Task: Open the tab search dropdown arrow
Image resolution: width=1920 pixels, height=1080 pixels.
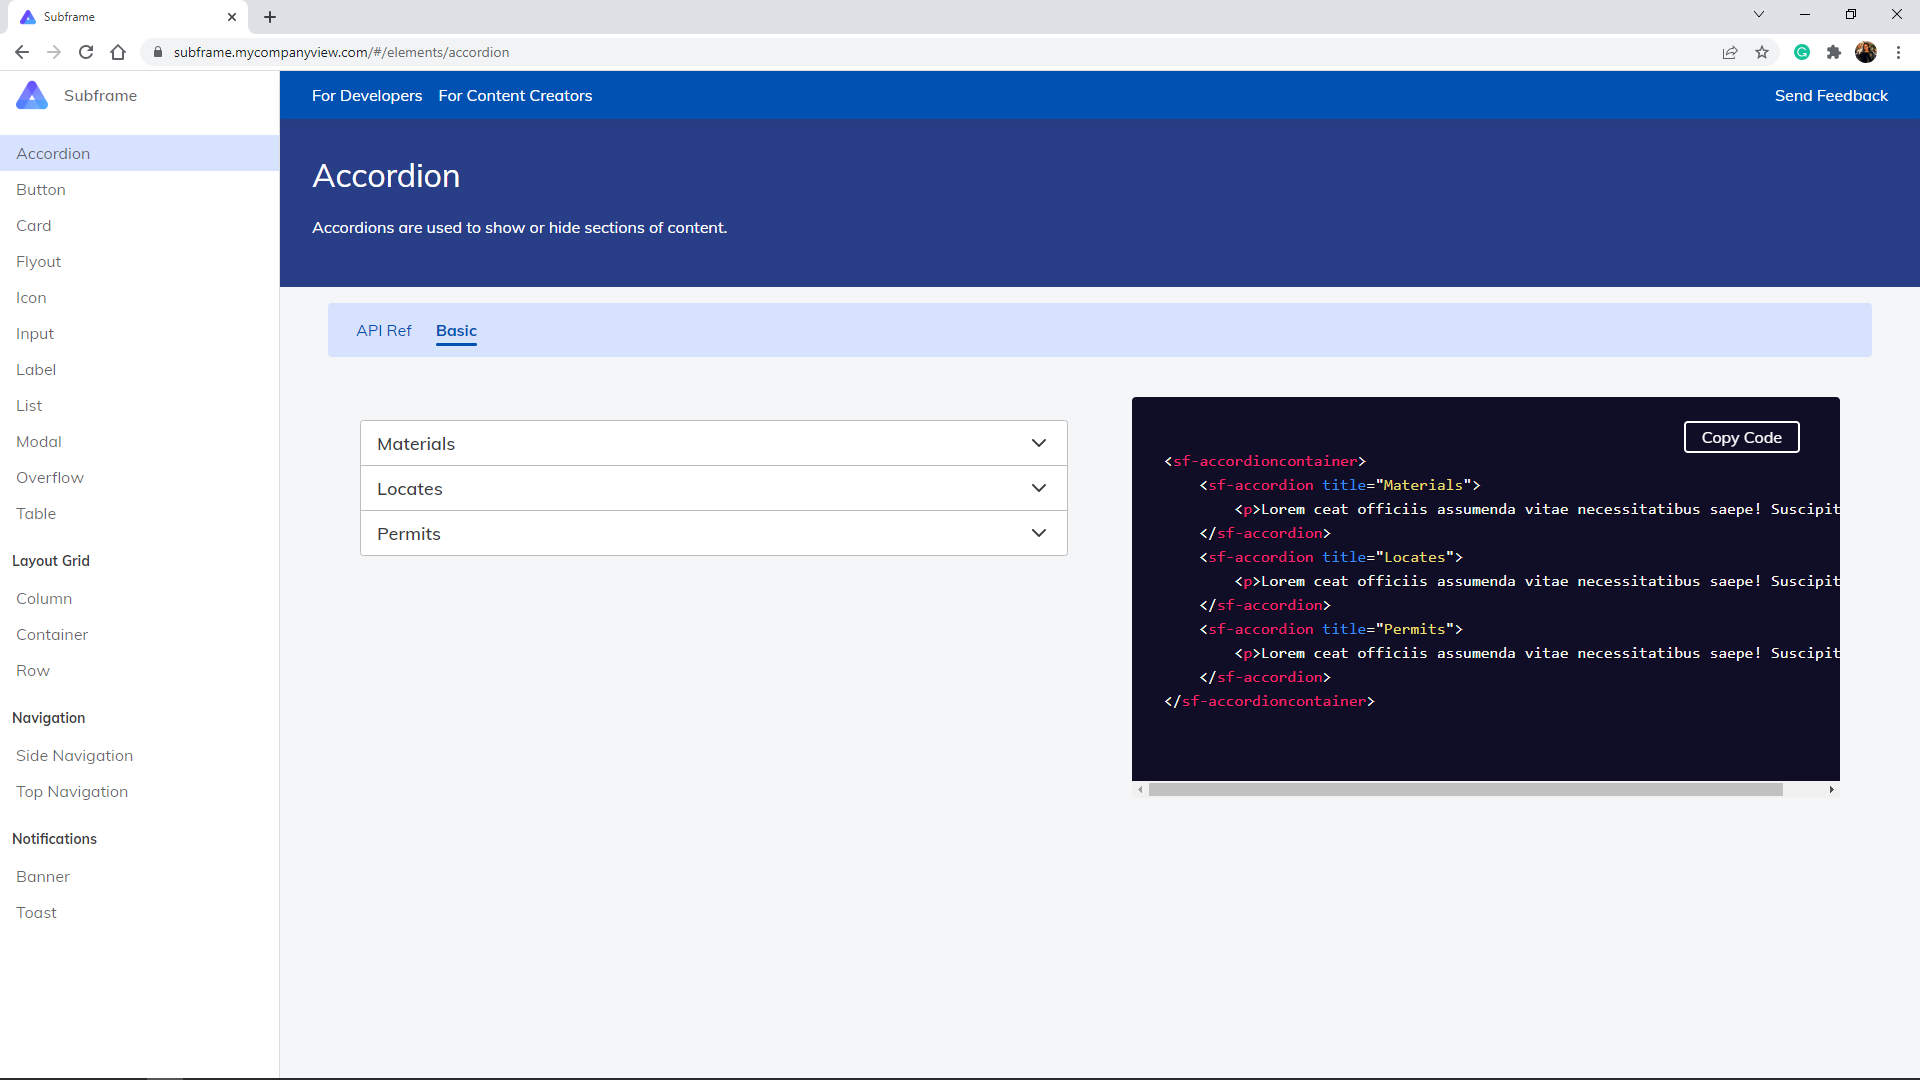Action: (1759, 14)
